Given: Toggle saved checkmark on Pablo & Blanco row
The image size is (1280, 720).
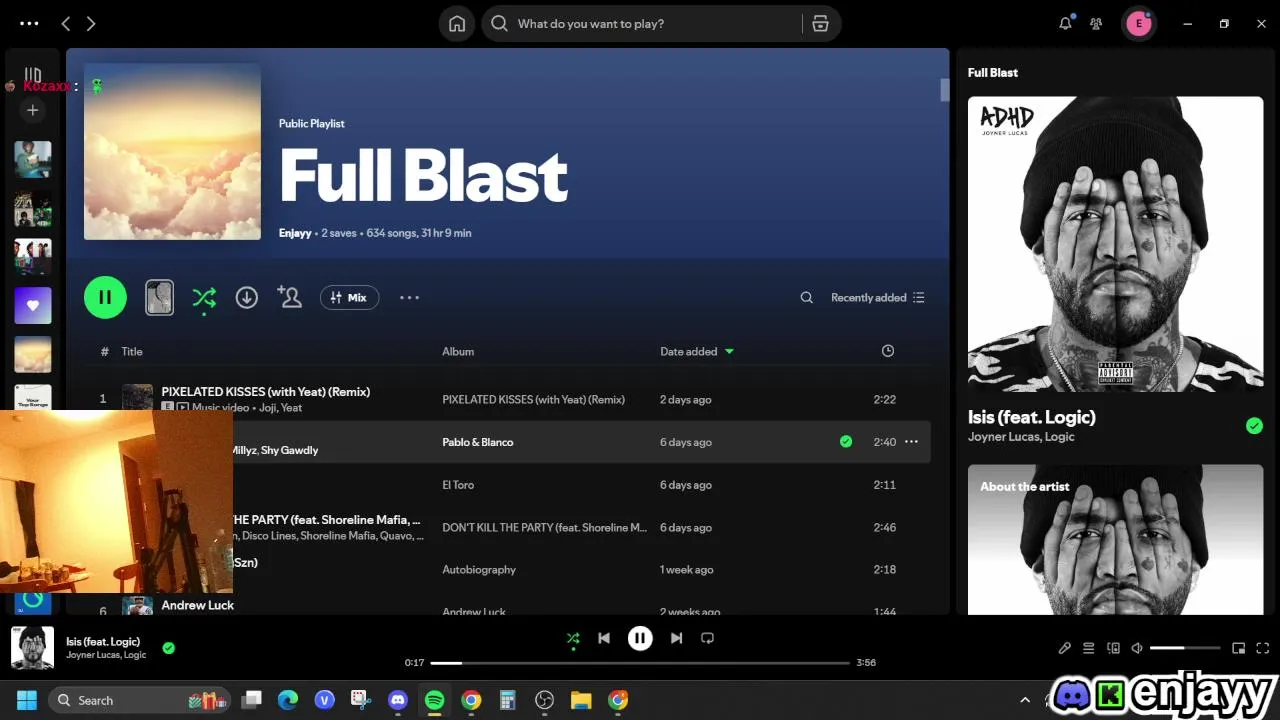Looking at the screenshot, I should click(x=846, y=442).
